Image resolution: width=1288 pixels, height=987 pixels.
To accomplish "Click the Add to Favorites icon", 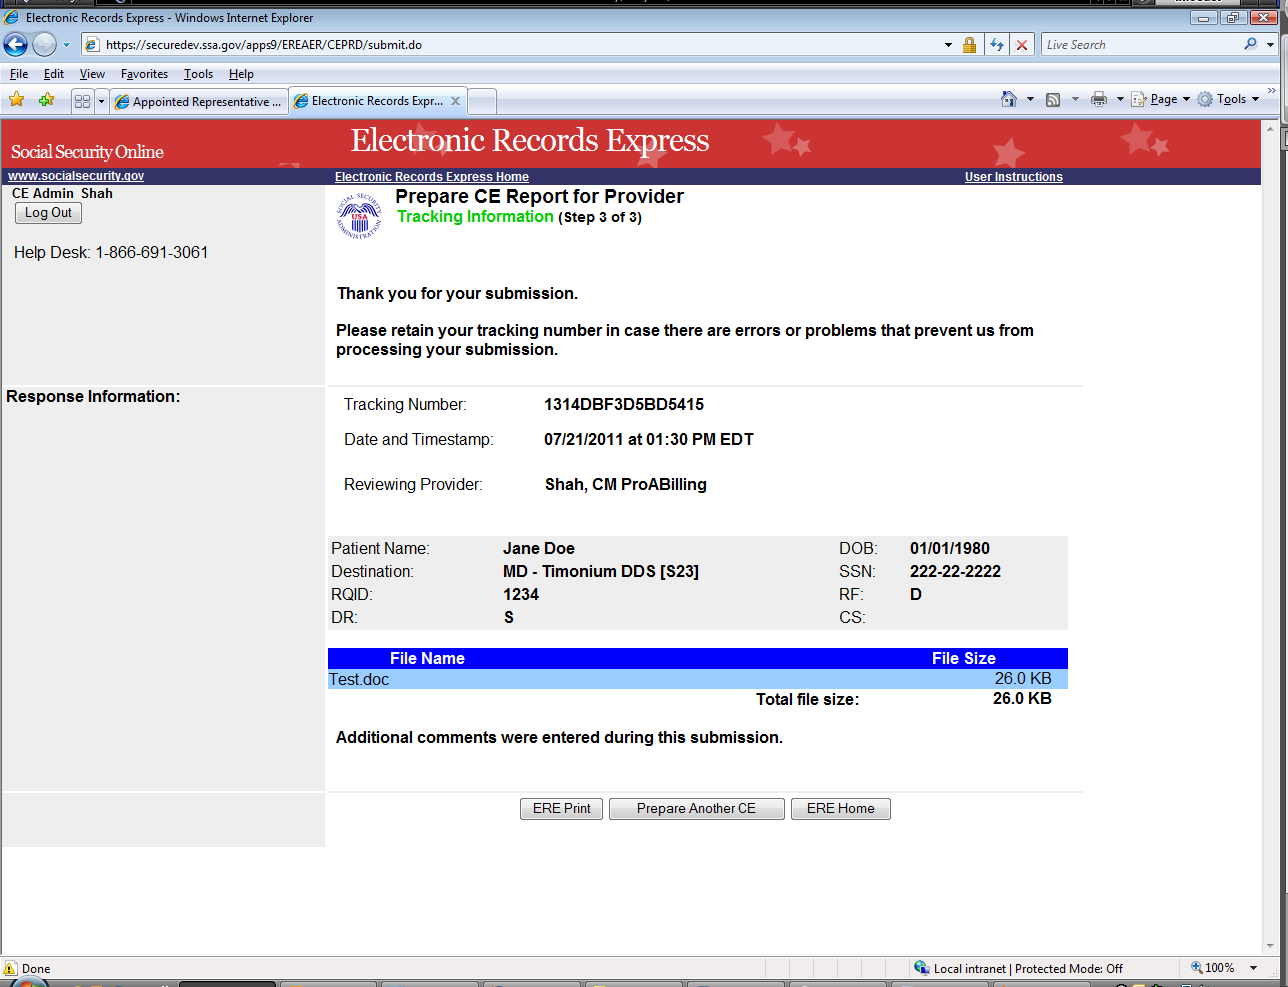I will coord(46,100).
